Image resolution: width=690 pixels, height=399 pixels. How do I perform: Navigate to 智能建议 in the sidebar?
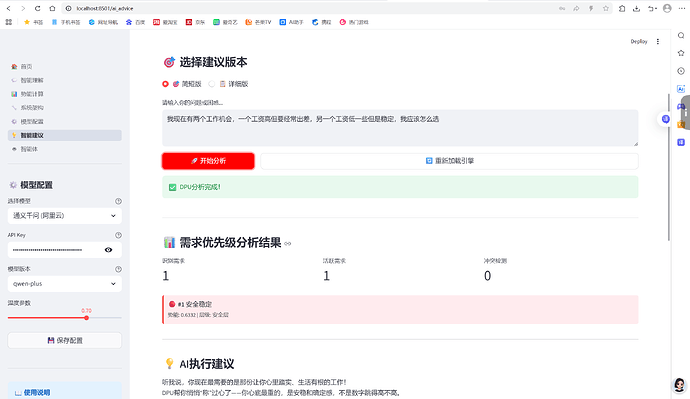[x=65, y=135]
